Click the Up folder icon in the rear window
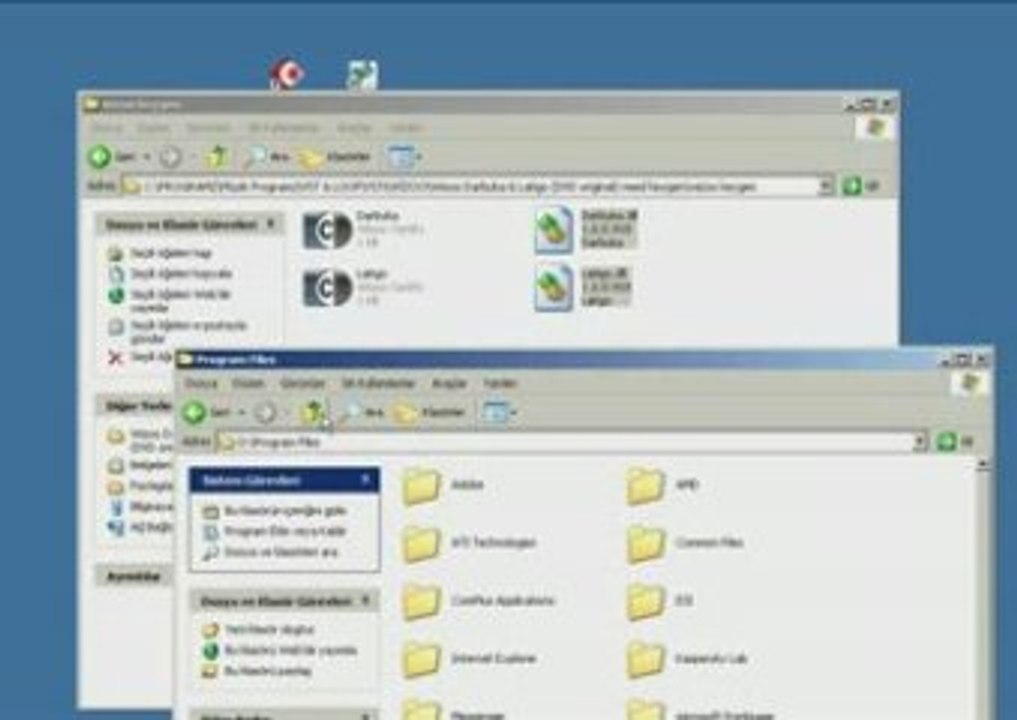The width and height of the screenshot is (1017, 720). click(x=218, y=156)
